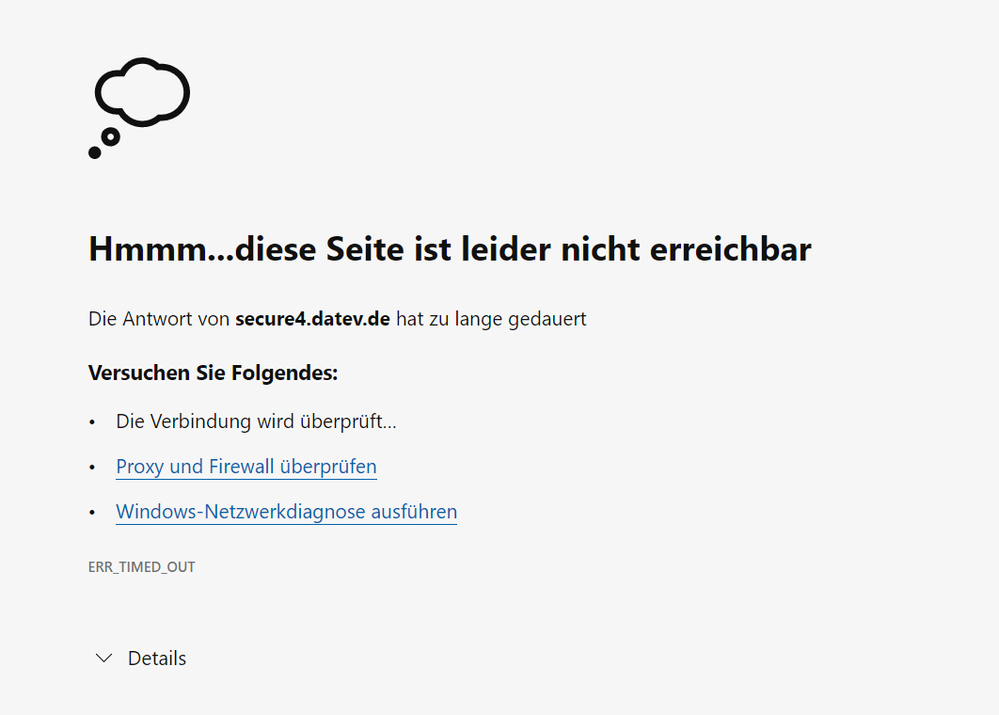Click the 'Versuchen Sie Folgendes:' subheading
999x715 pixels.
pos(213,373)
